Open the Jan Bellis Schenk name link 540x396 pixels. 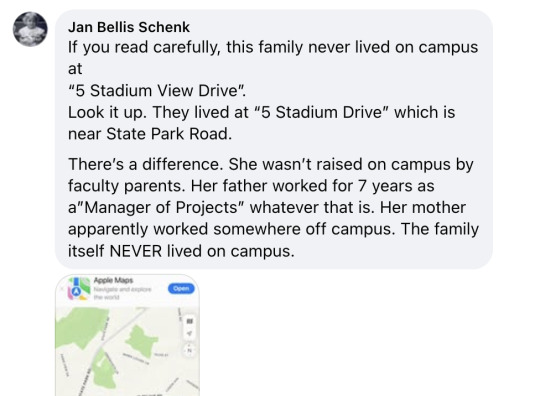tap(129, 27)
